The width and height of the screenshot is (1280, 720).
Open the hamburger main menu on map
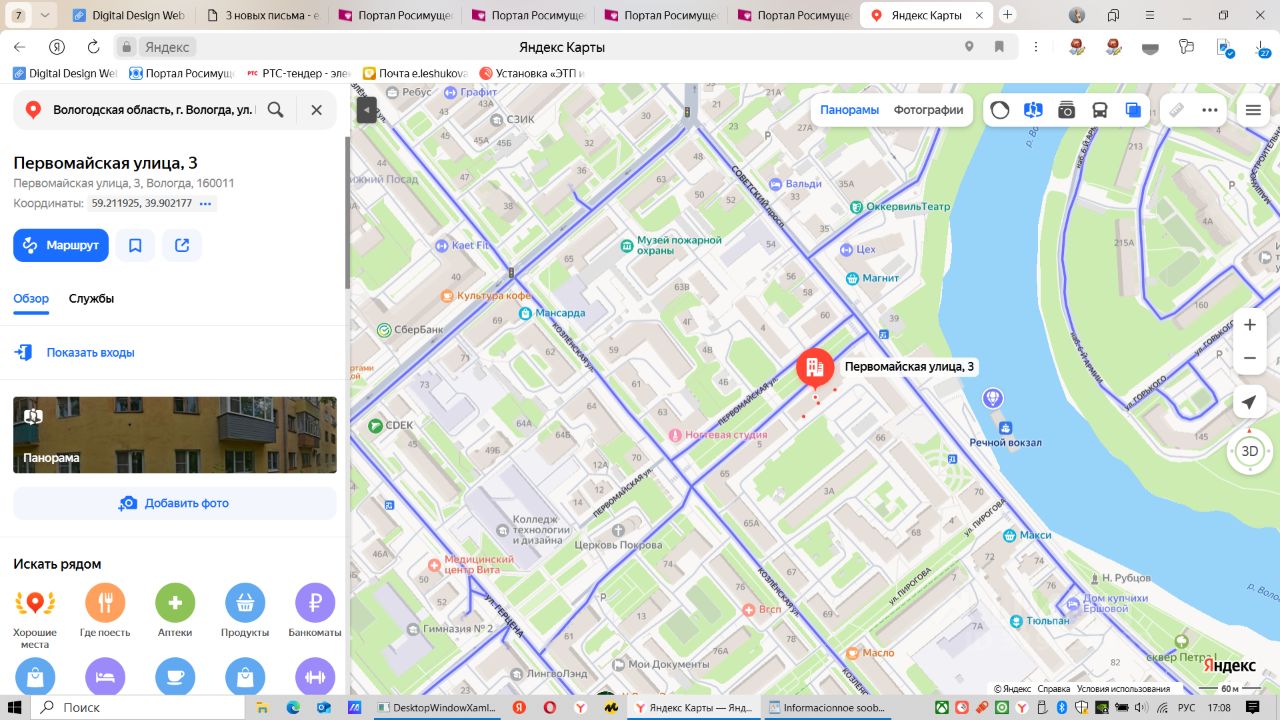(1253, 110)
